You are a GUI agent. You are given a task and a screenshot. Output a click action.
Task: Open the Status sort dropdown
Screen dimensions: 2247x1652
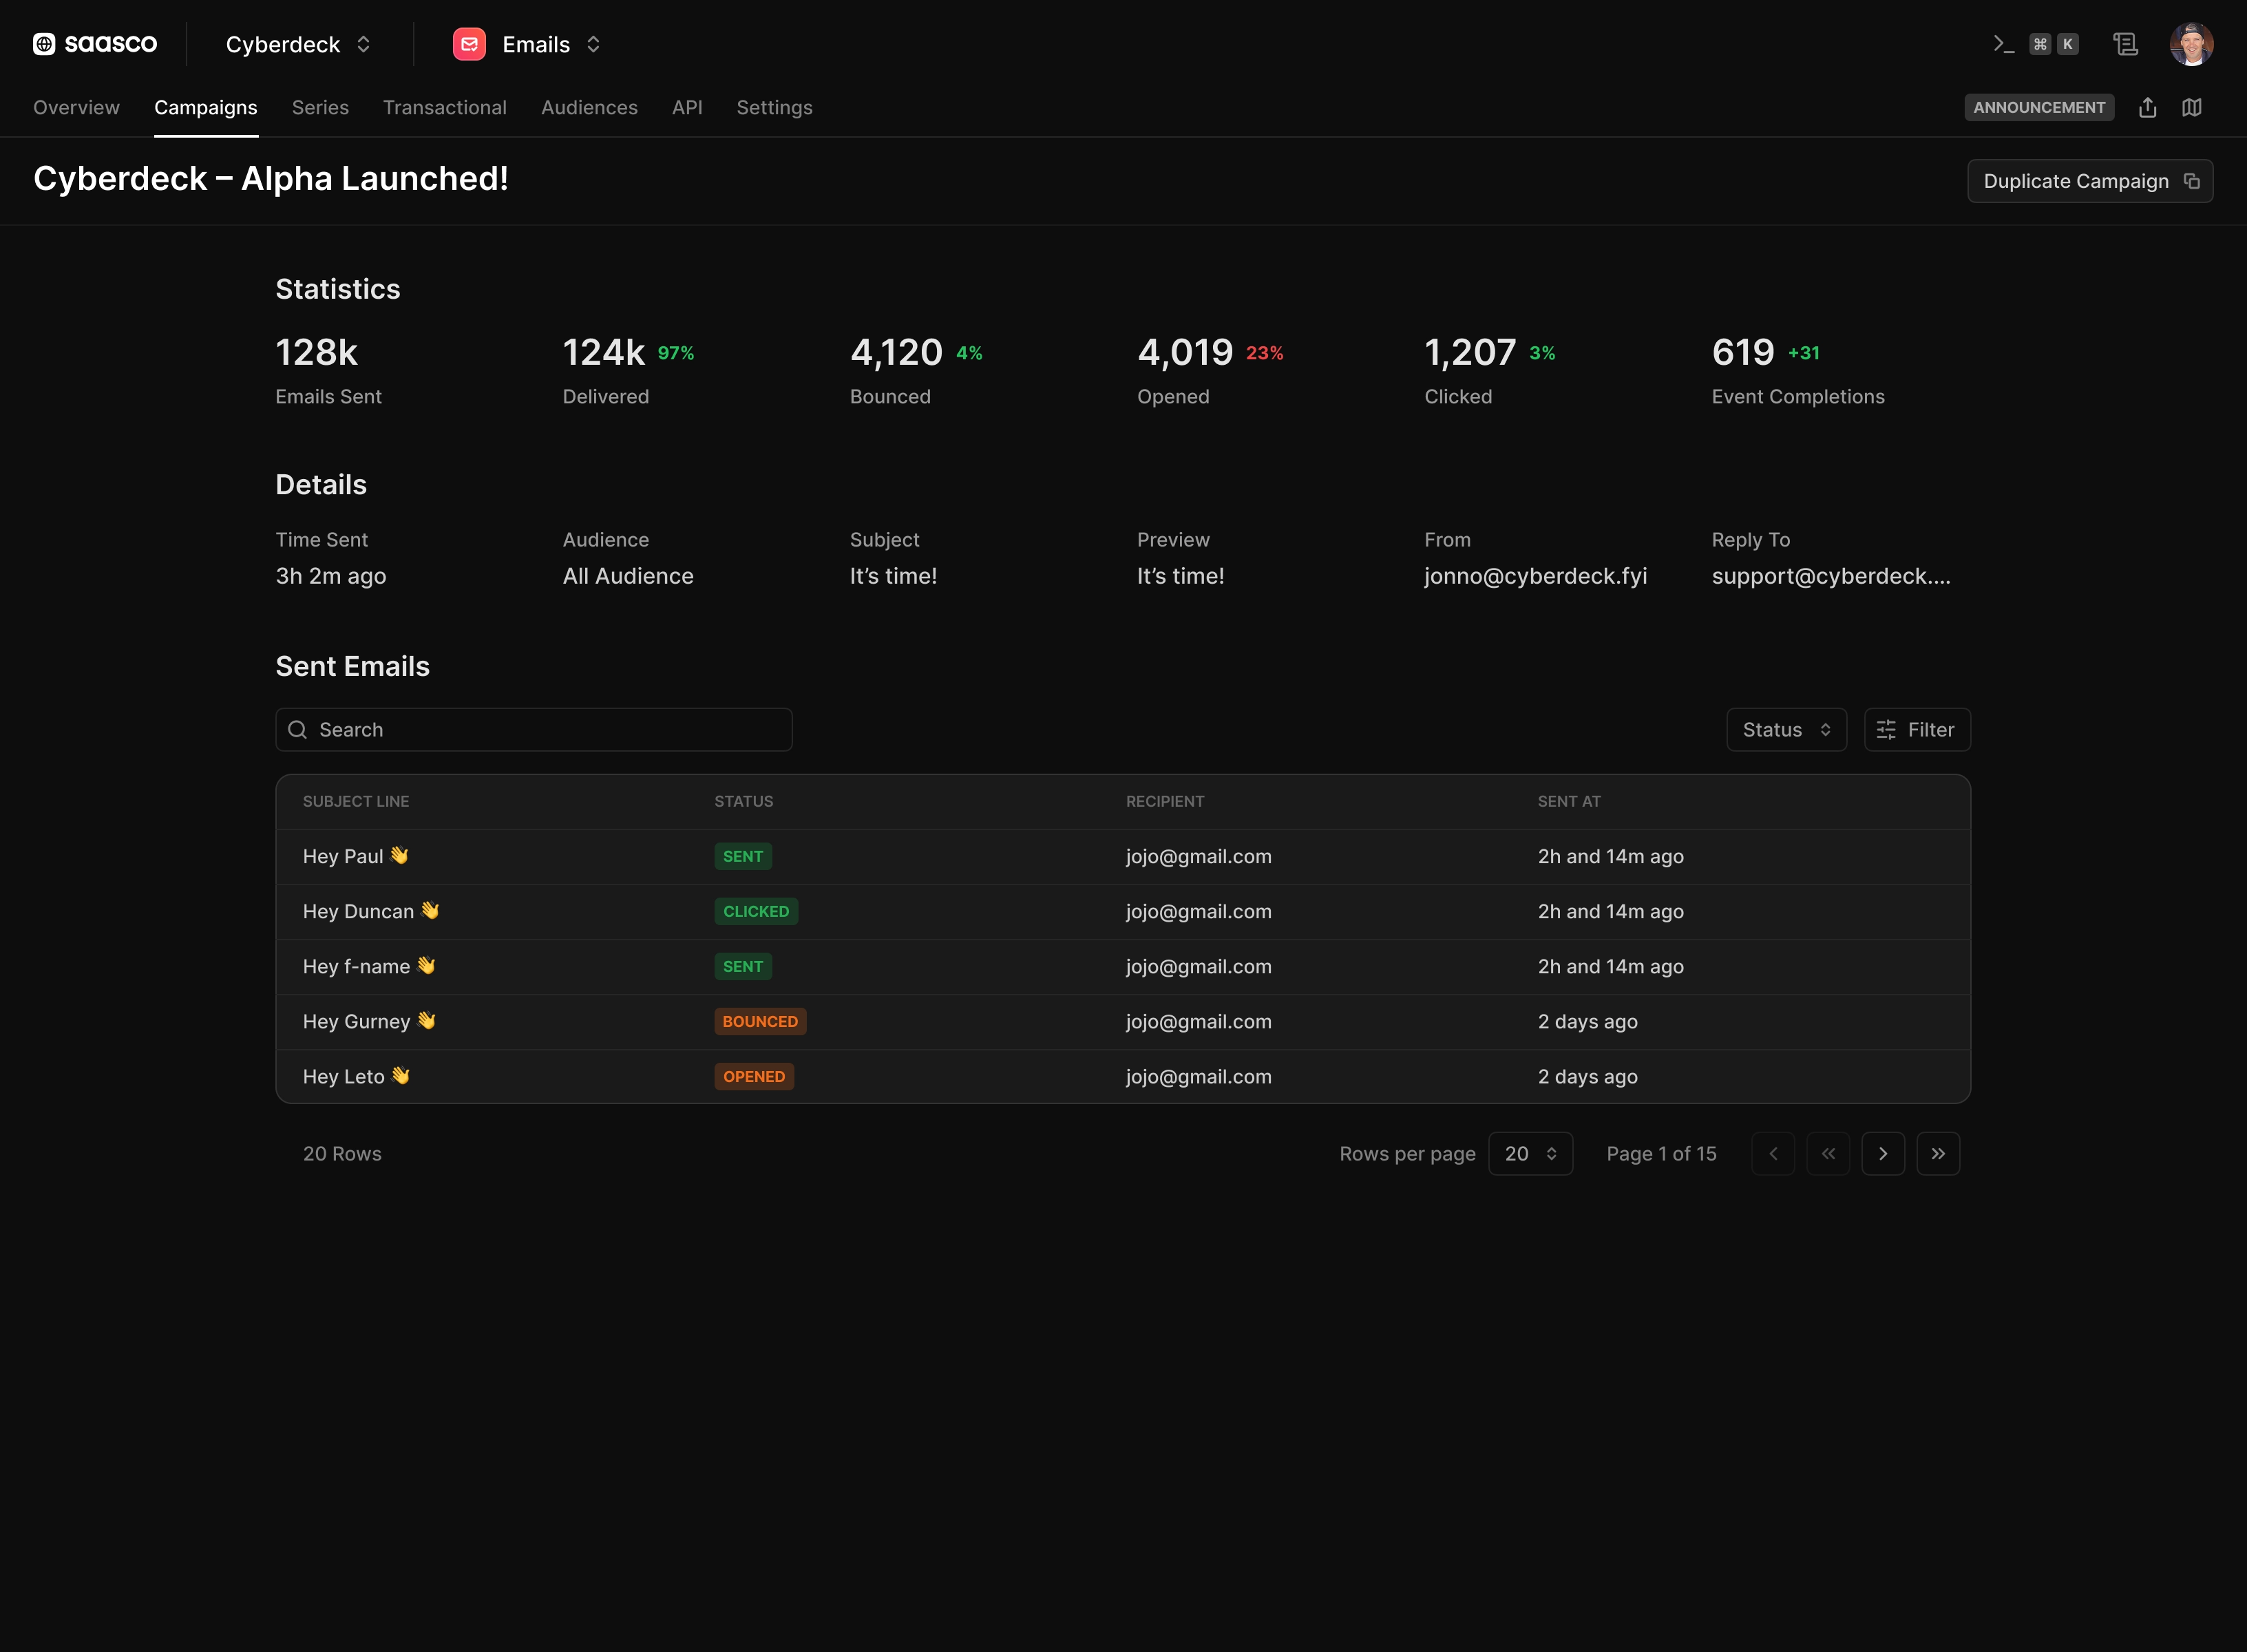(1786, 729)
